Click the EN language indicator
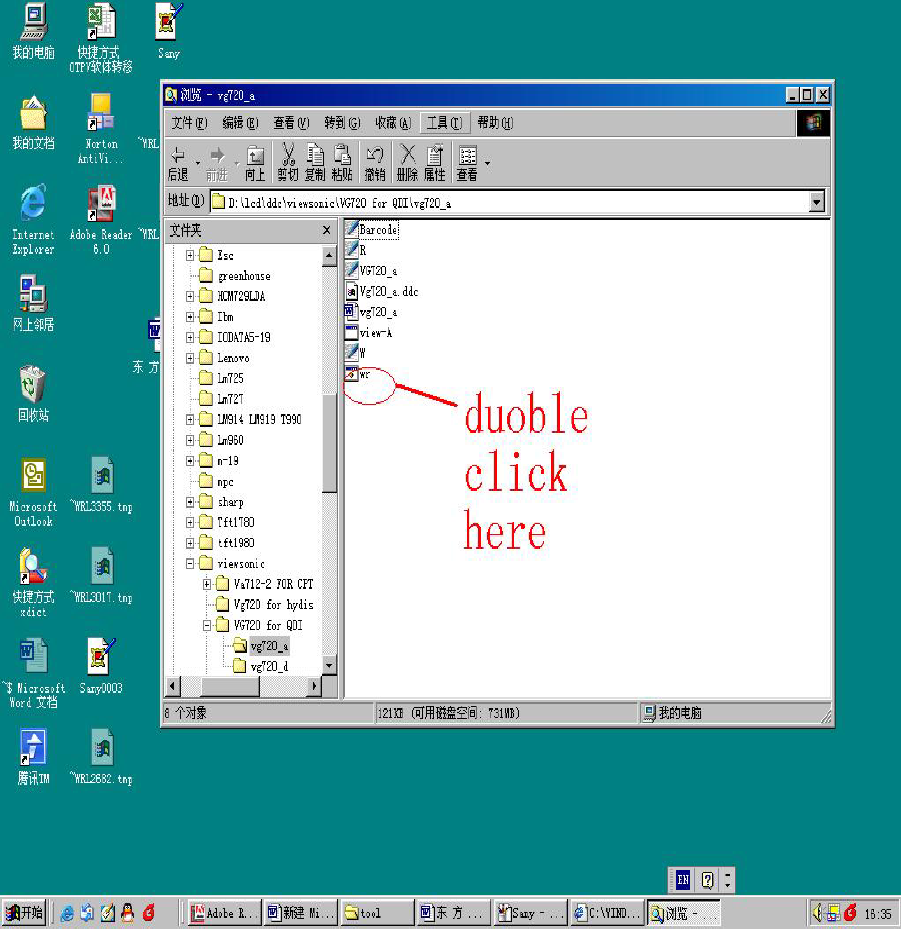 [x=682, y=880]
